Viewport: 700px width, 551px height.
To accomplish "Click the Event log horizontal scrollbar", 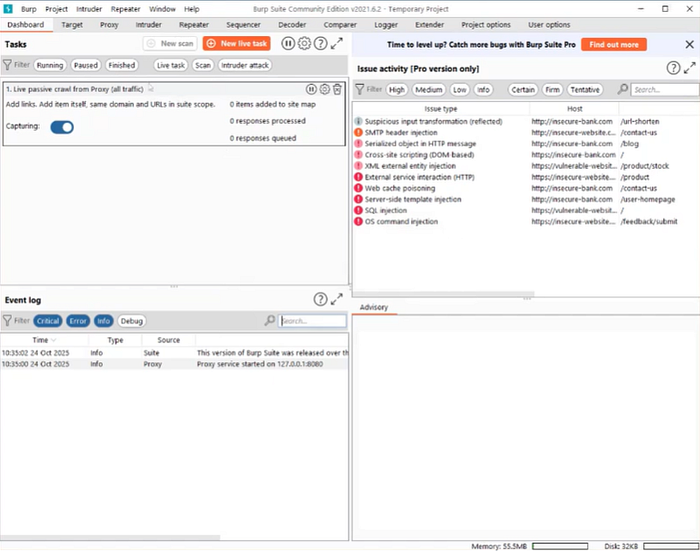I will coord(110,538).
